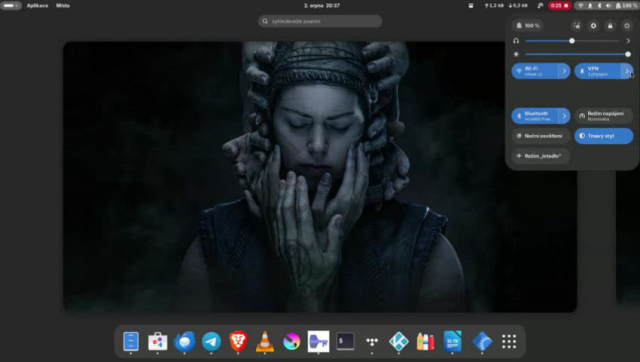
Task: Open the Bottles app in dock
Action: tap(425, 341)
